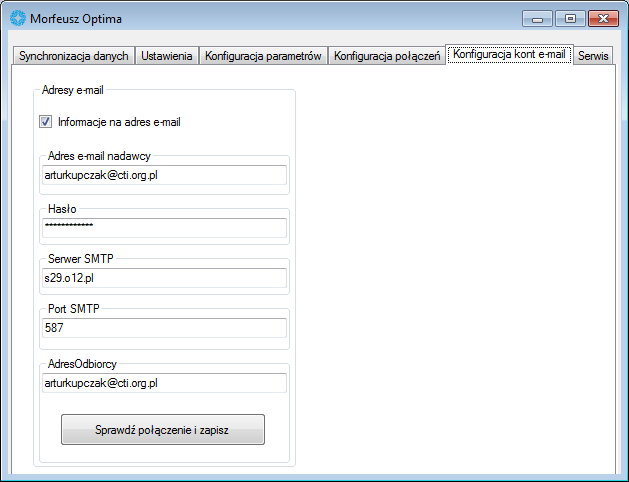Click the Port SMTP label
The image size is (629, 482).
click(x=74, y=309)
